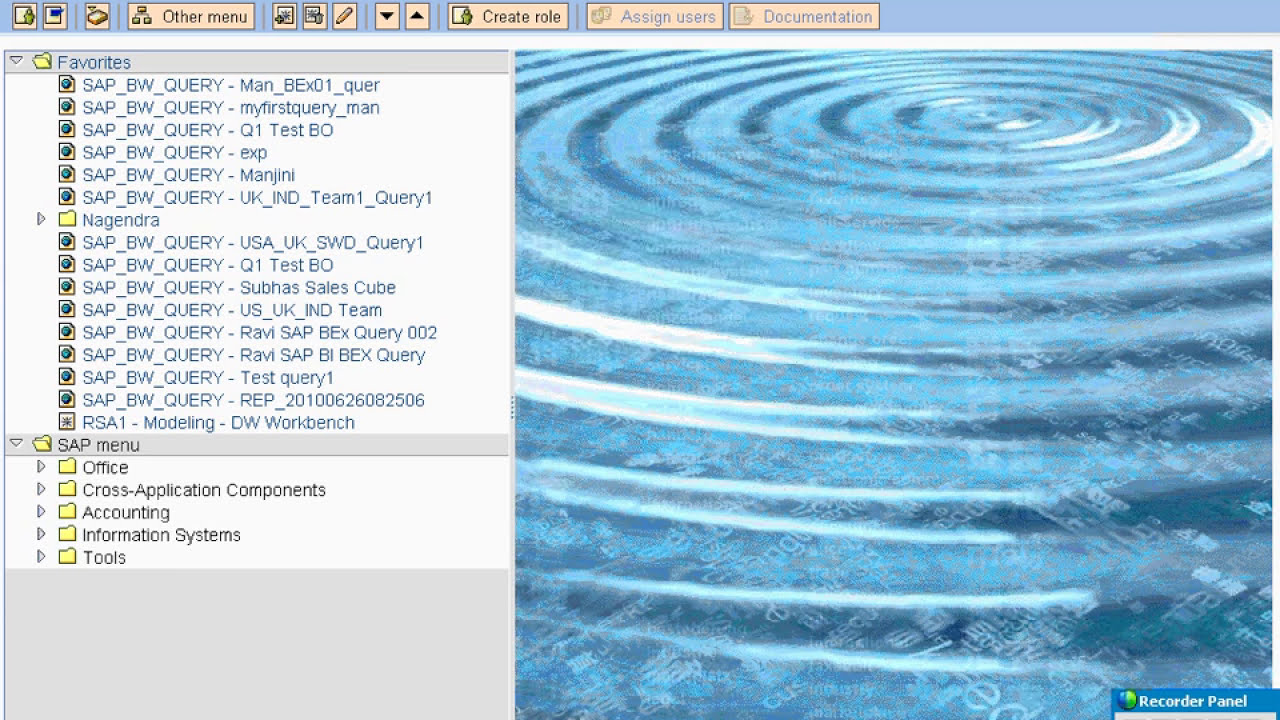This screenshot has width=1280, height=720.
Task: Collapse the SAP menu node
Action: point(16,443)
